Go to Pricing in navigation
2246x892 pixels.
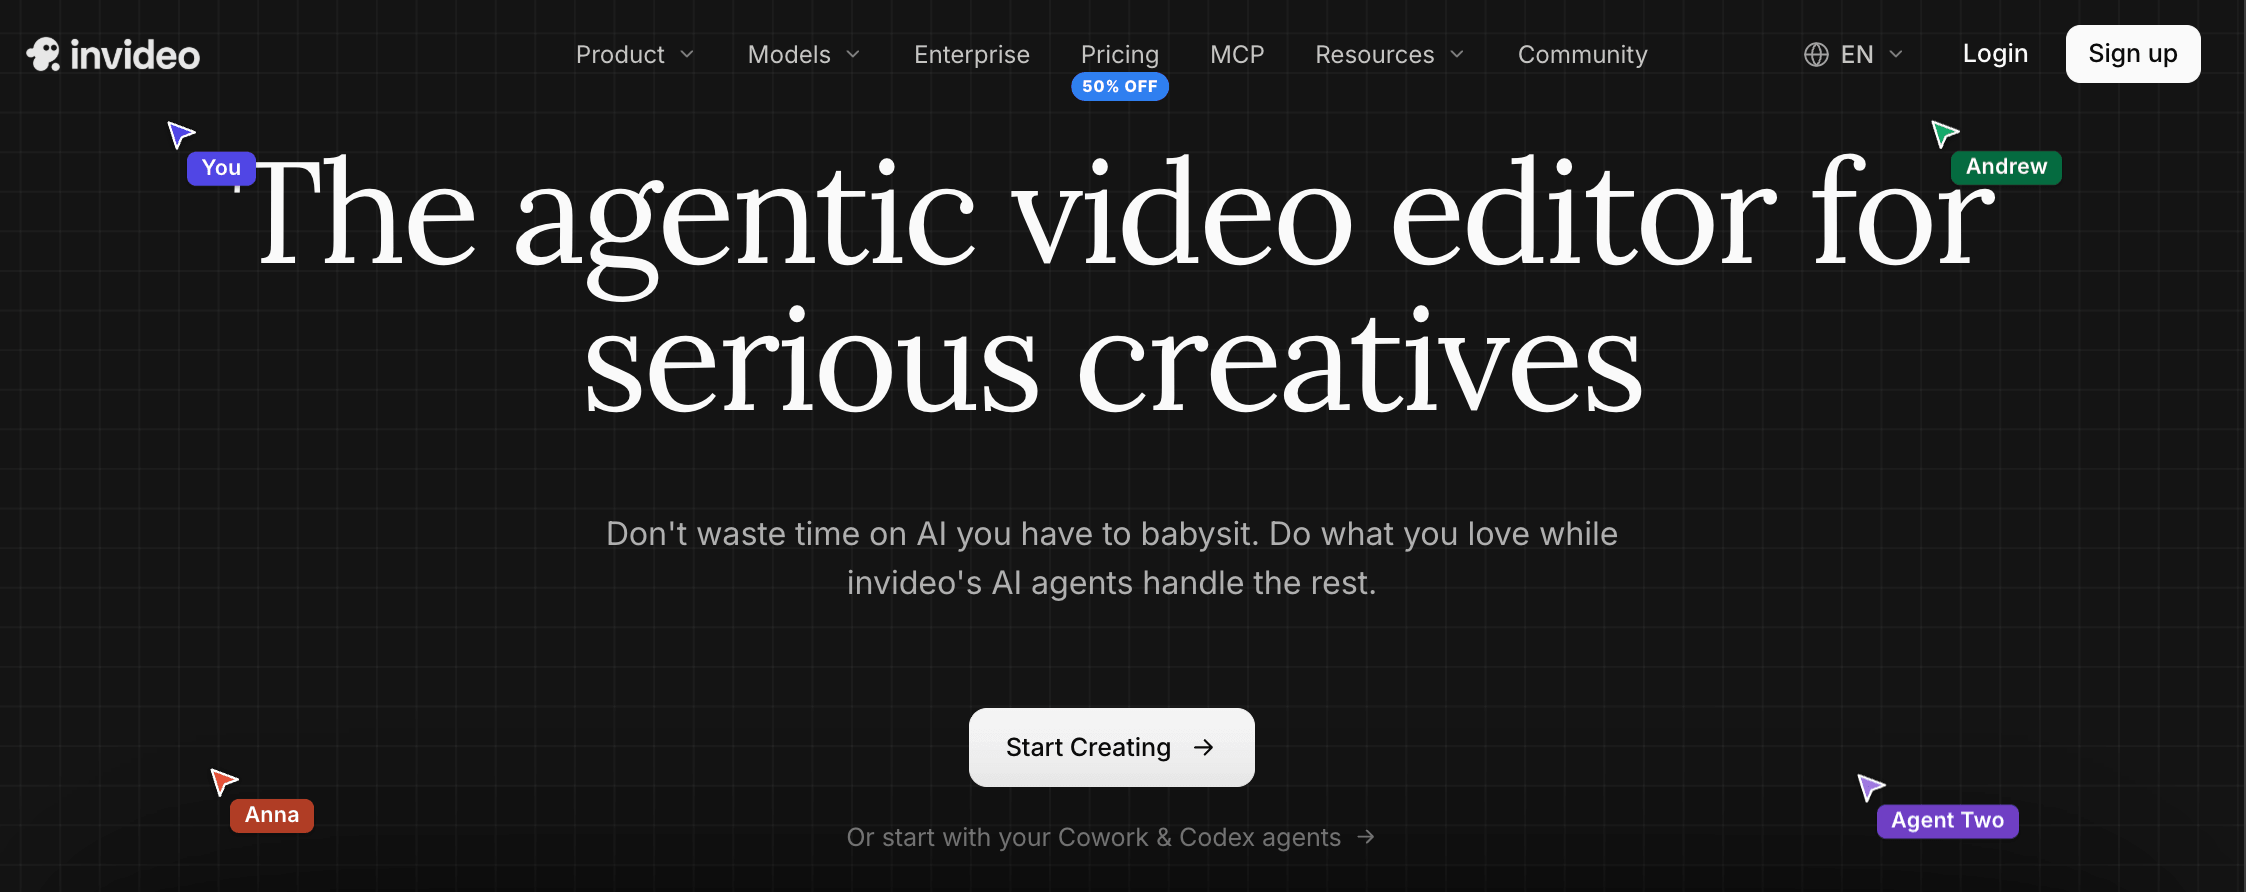[x=1120, y=54]
